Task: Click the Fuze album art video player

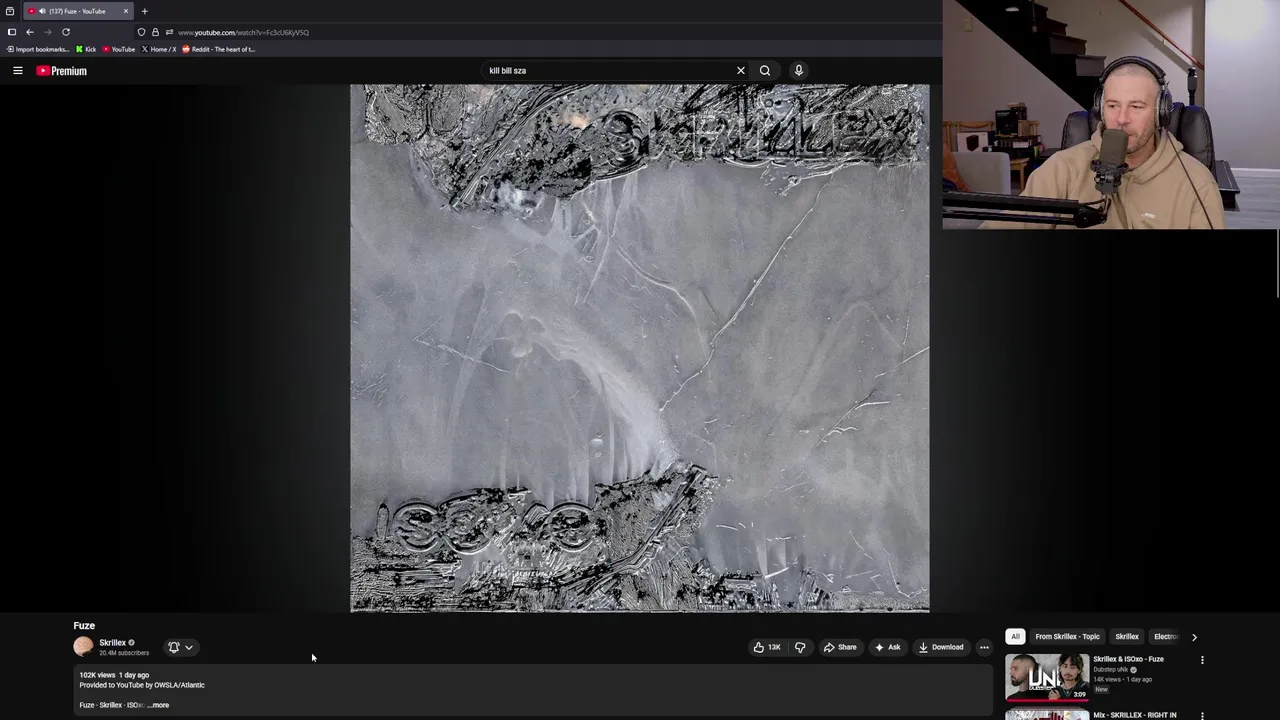Action: (x=640, y=348)
